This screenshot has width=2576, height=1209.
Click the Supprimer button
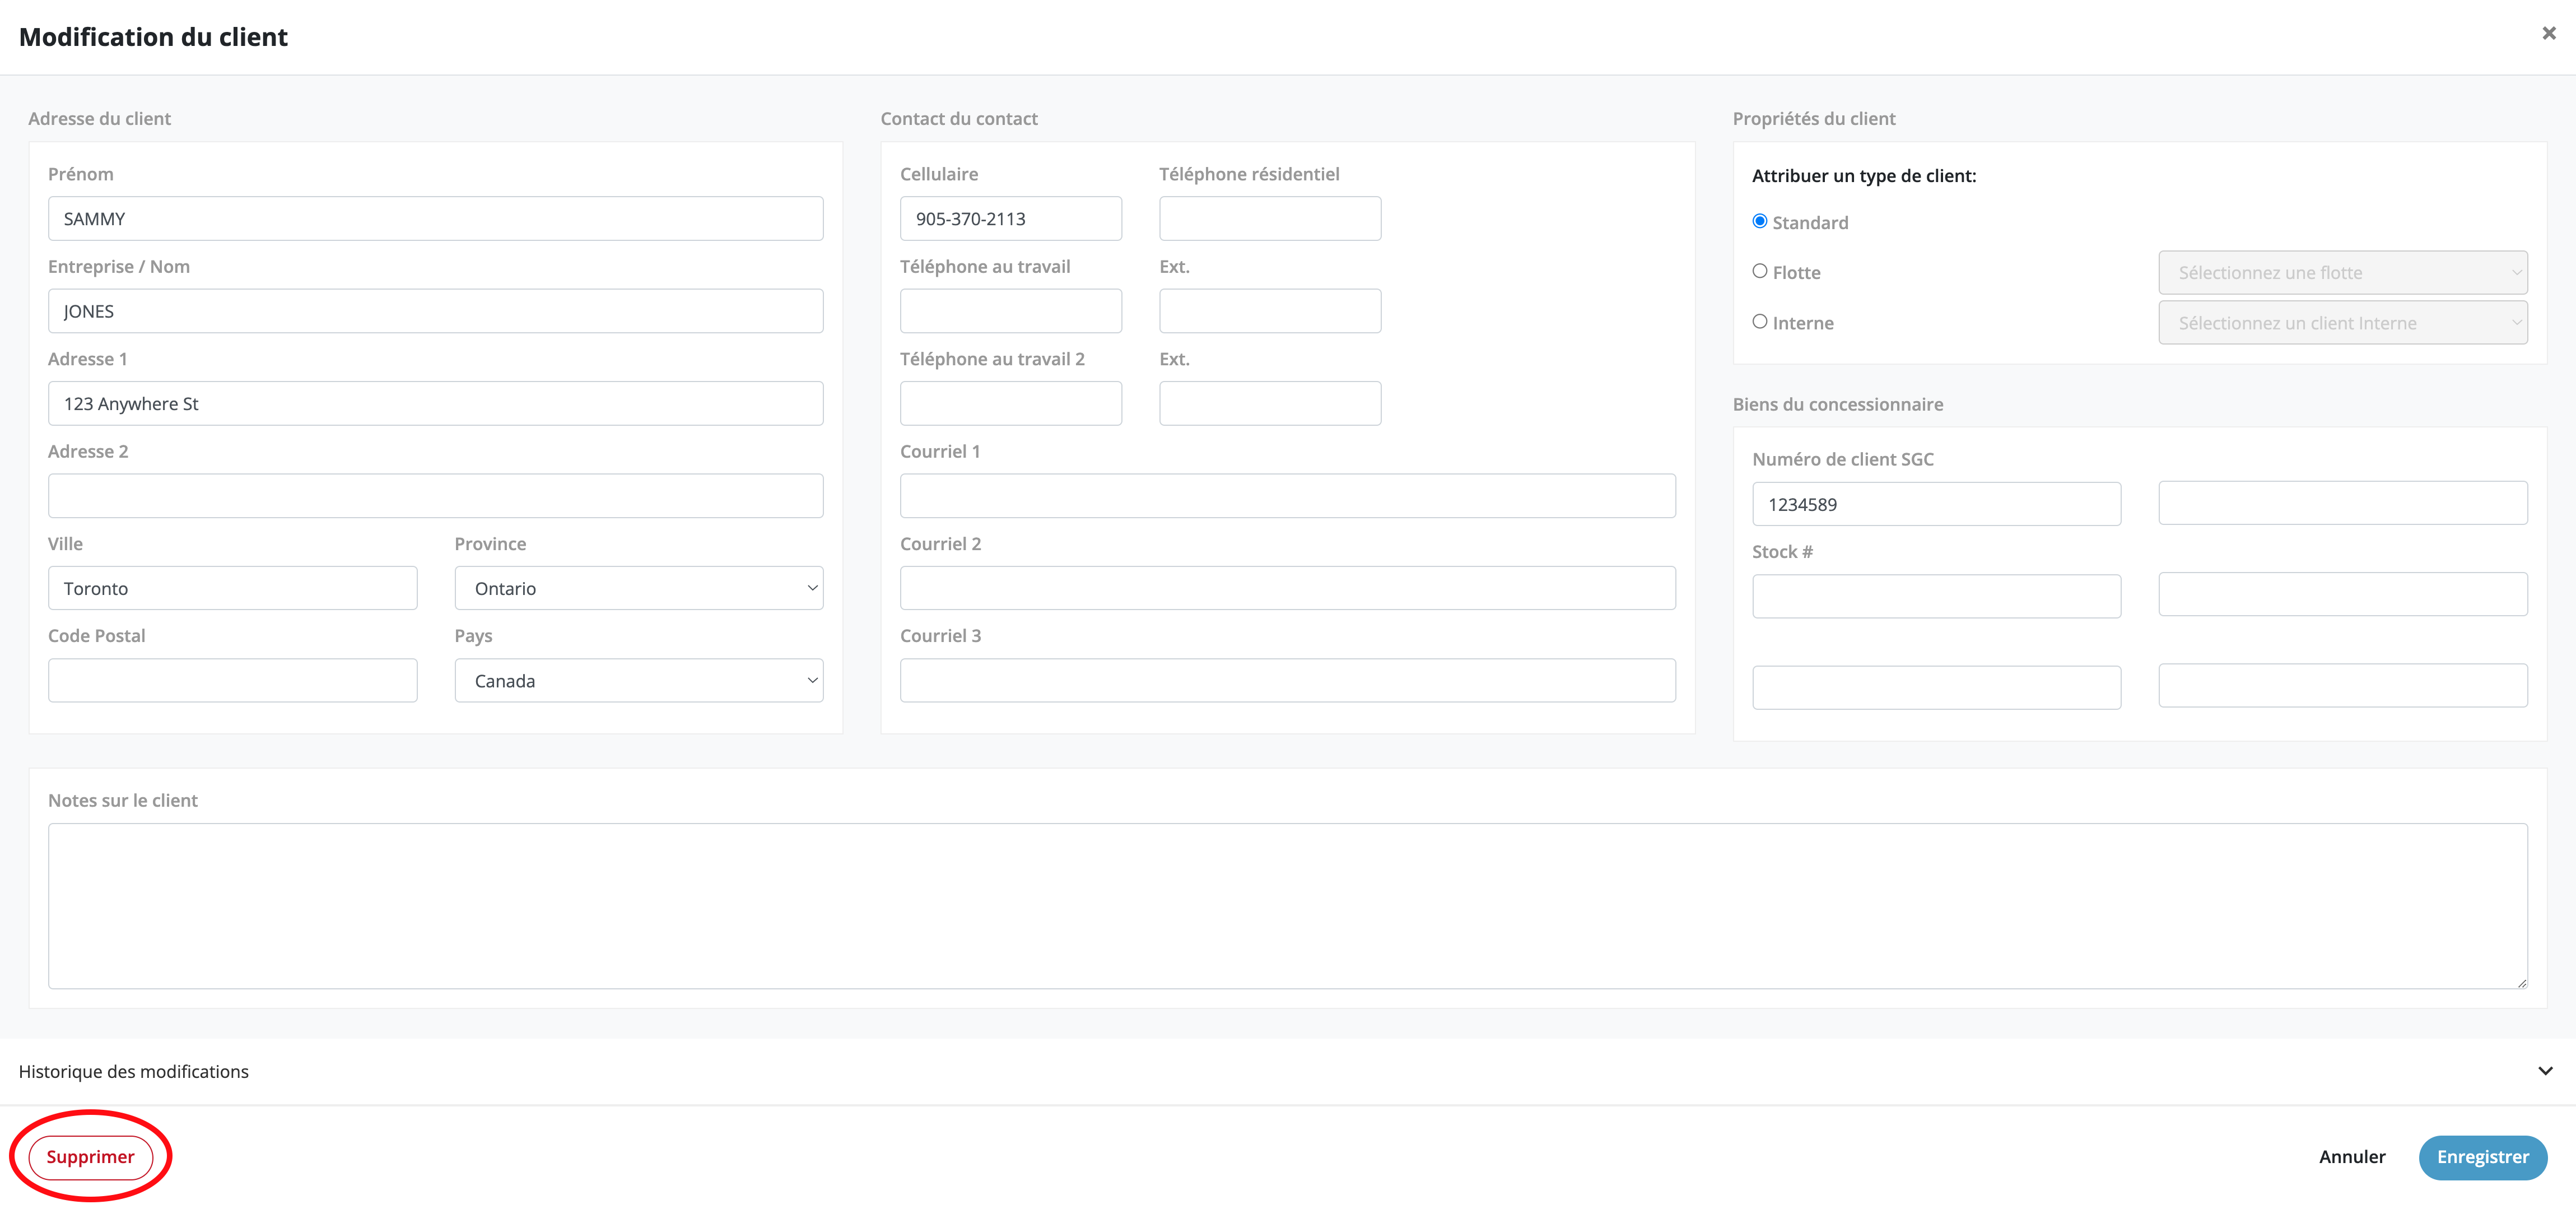coord(90,1157)
